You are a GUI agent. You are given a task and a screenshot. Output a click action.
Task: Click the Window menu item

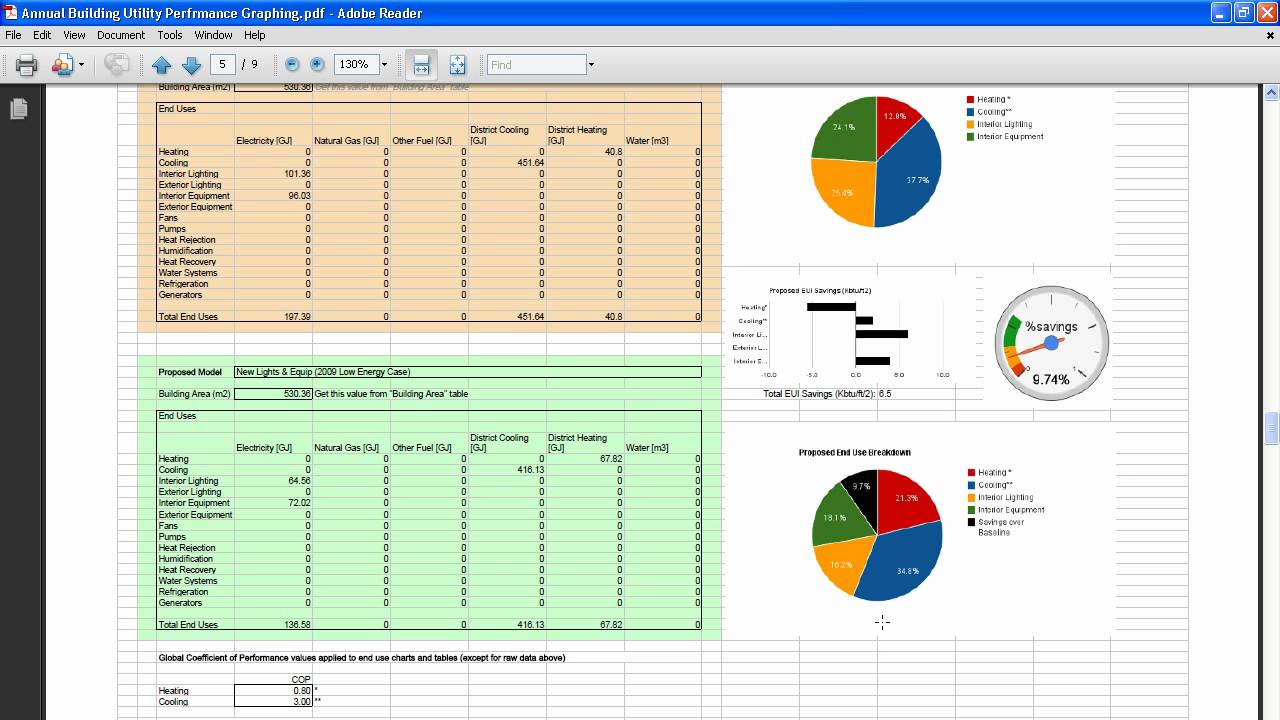click(213, 34)
